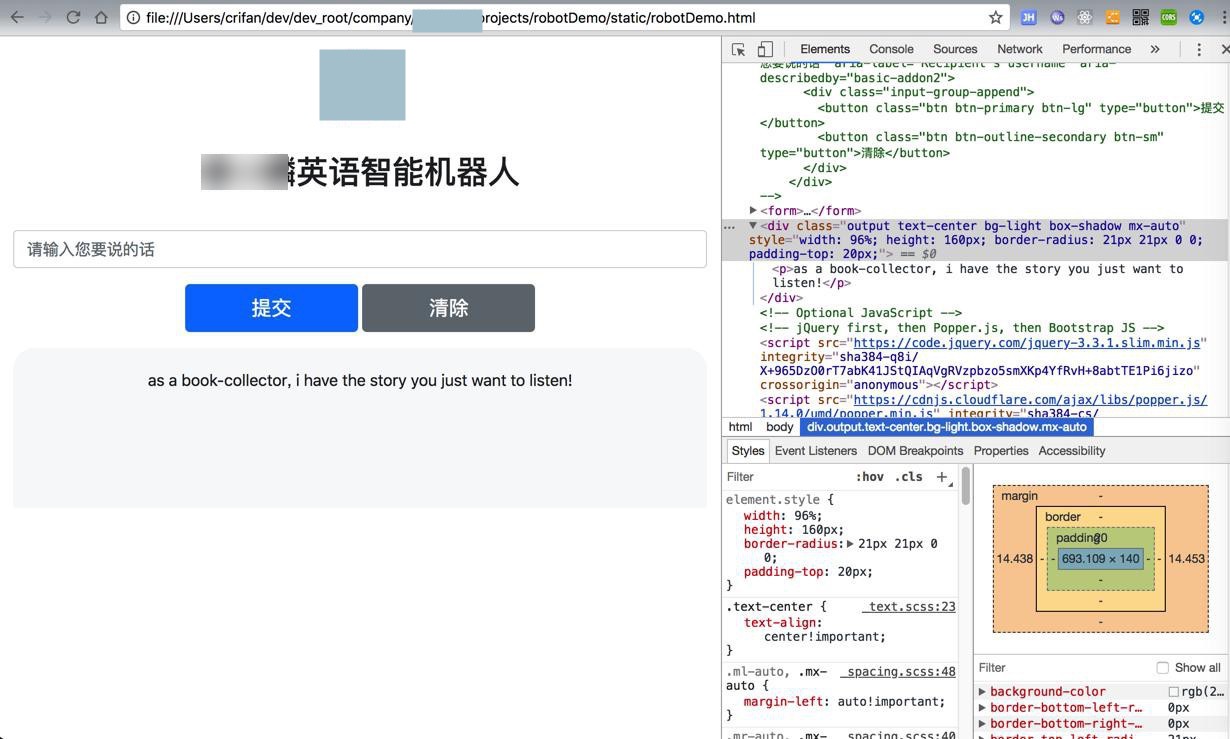Toggle the device toolbar icon in DevTools

765,49
